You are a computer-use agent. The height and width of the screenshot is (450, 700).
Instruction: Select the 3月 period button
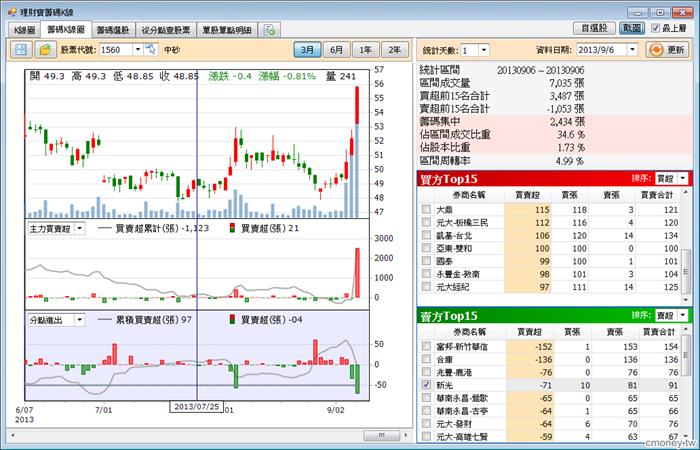point(307,50)
